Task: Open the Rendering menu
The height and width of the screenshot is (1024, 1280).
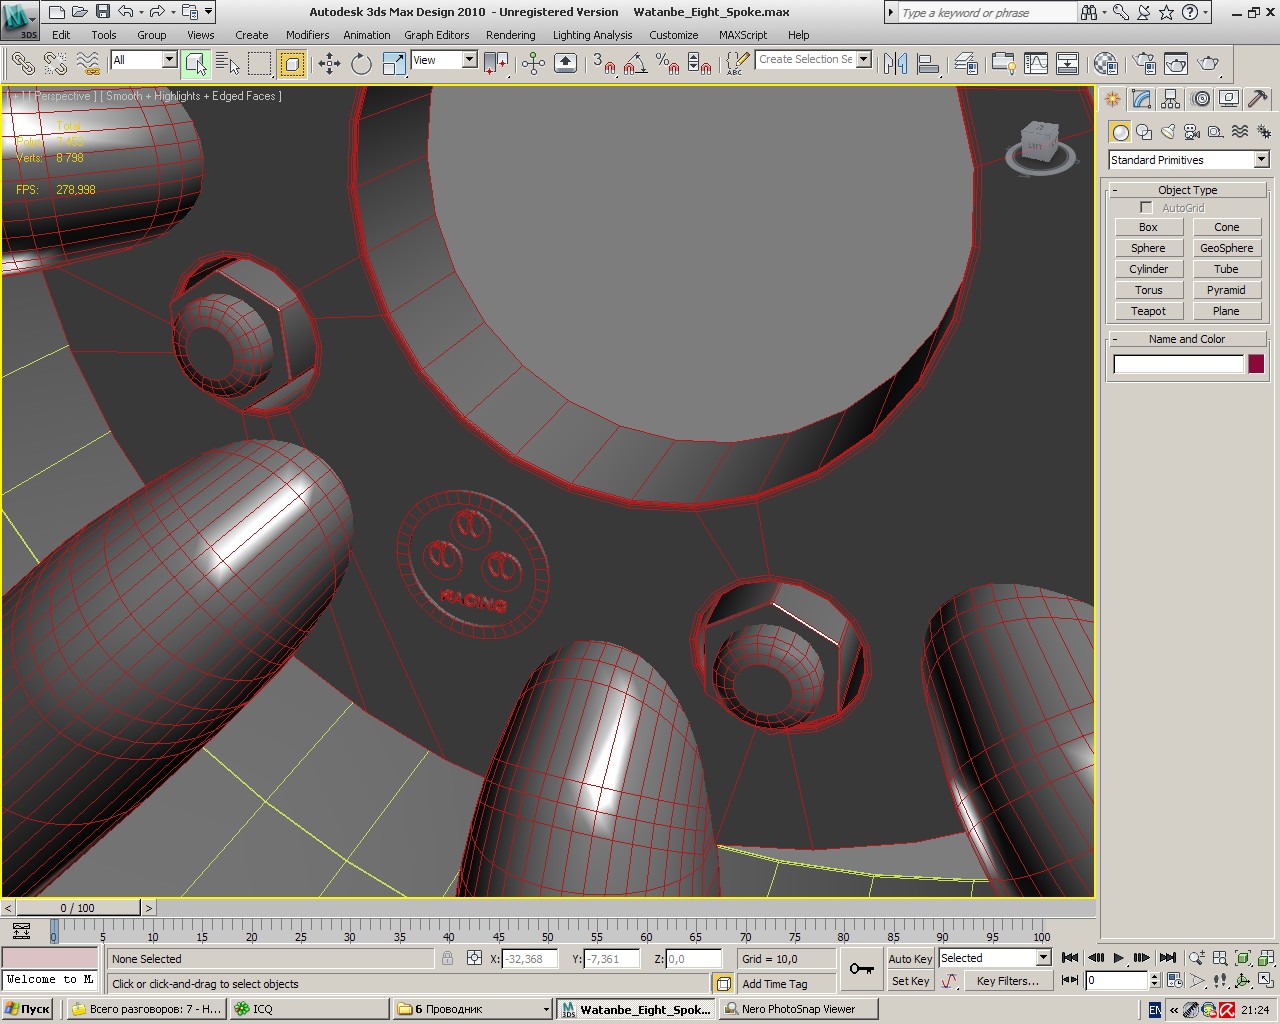Action: pyautogui.click(x=511, y=35)
